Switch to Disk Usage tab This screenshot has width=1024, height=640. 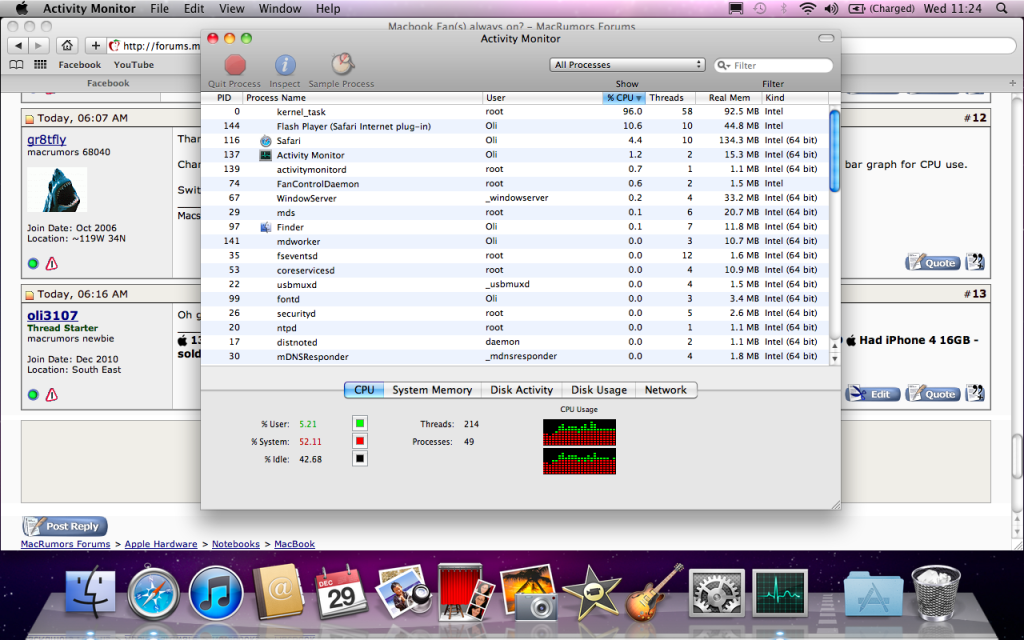599,390
